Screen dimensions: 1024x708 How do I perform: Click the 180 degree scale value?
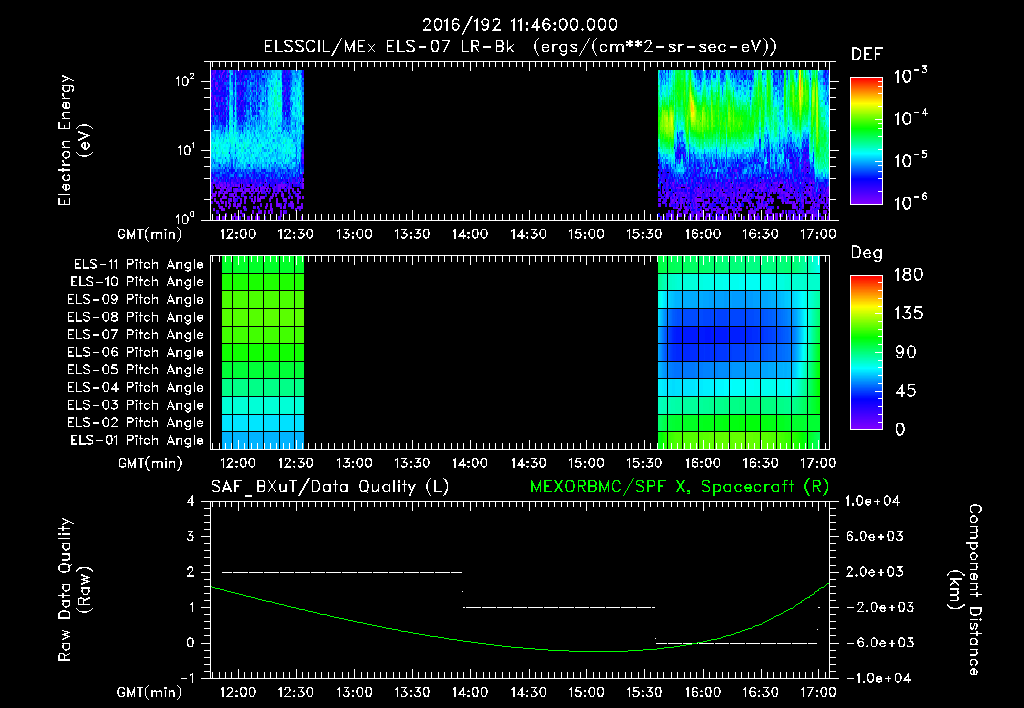click(908, 275)
